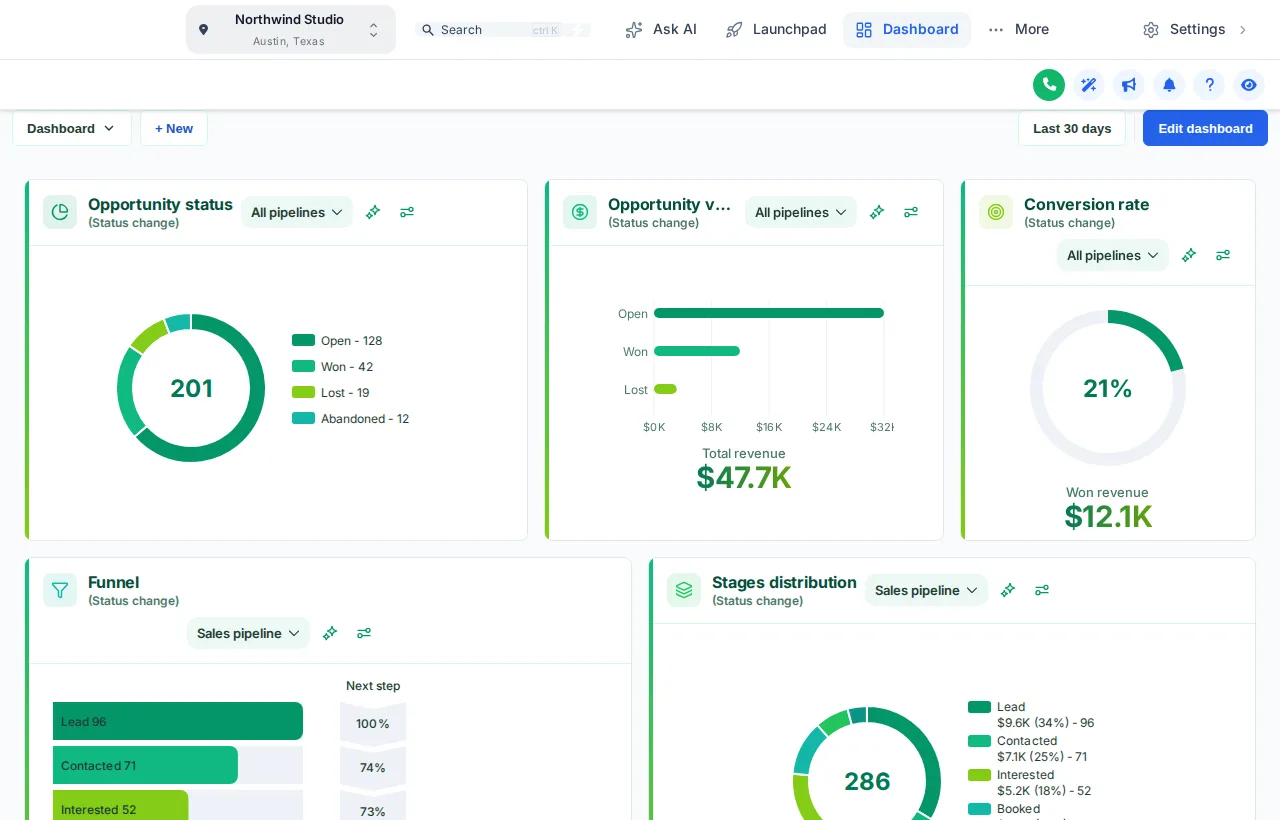The image size is (1280, 820).
Task: Toggle Contacted series in Stages distribution legend
Action: coord(1029,748)
